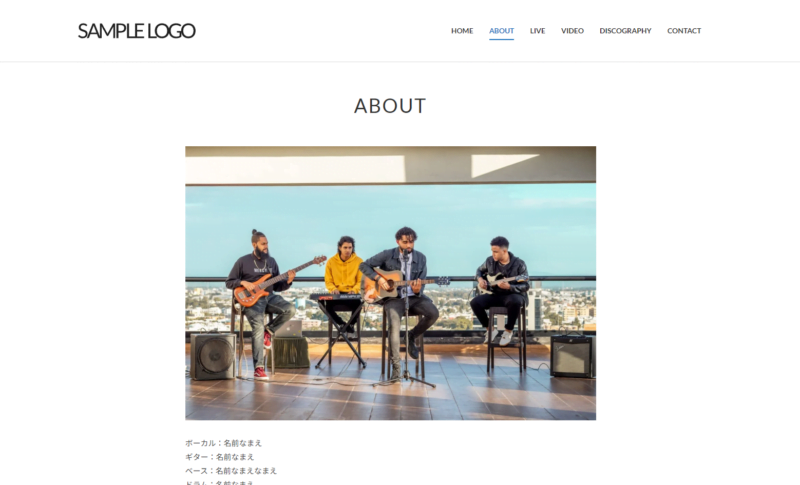Click the large black speaker in photo
800x485 pixels.
[214, 356]
